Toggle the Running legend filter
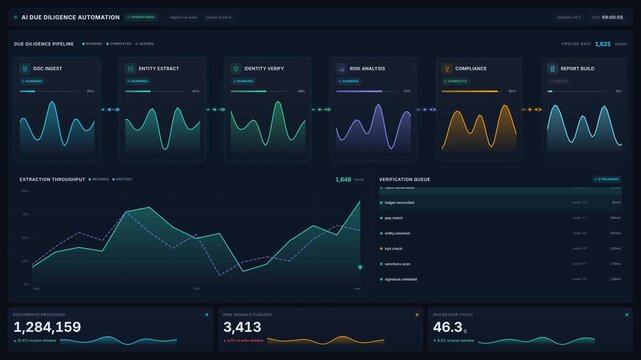Screen dimensions: 641x360 [92, 44]
